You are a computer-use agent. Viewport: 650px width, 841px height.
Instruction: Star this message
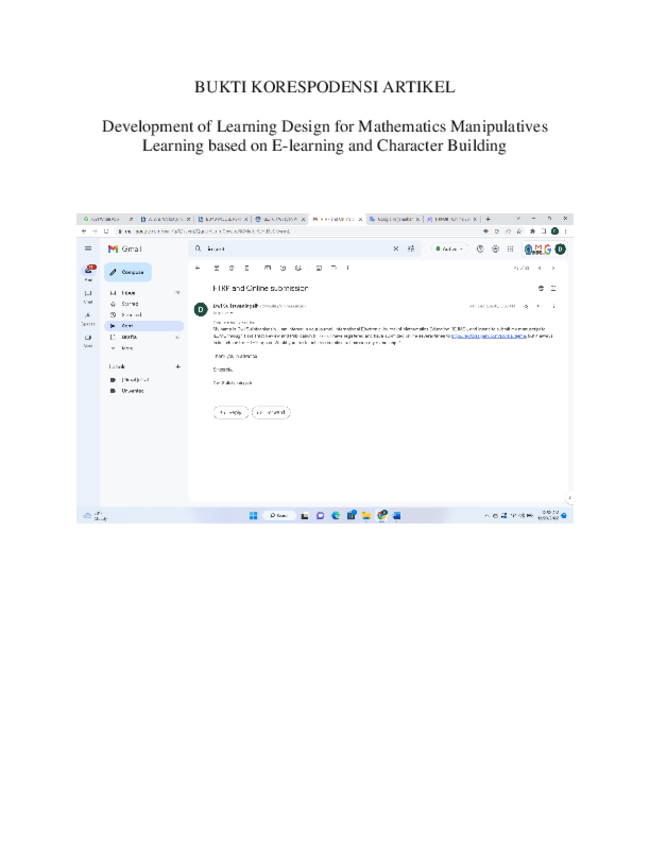click(x=526, y=306)
